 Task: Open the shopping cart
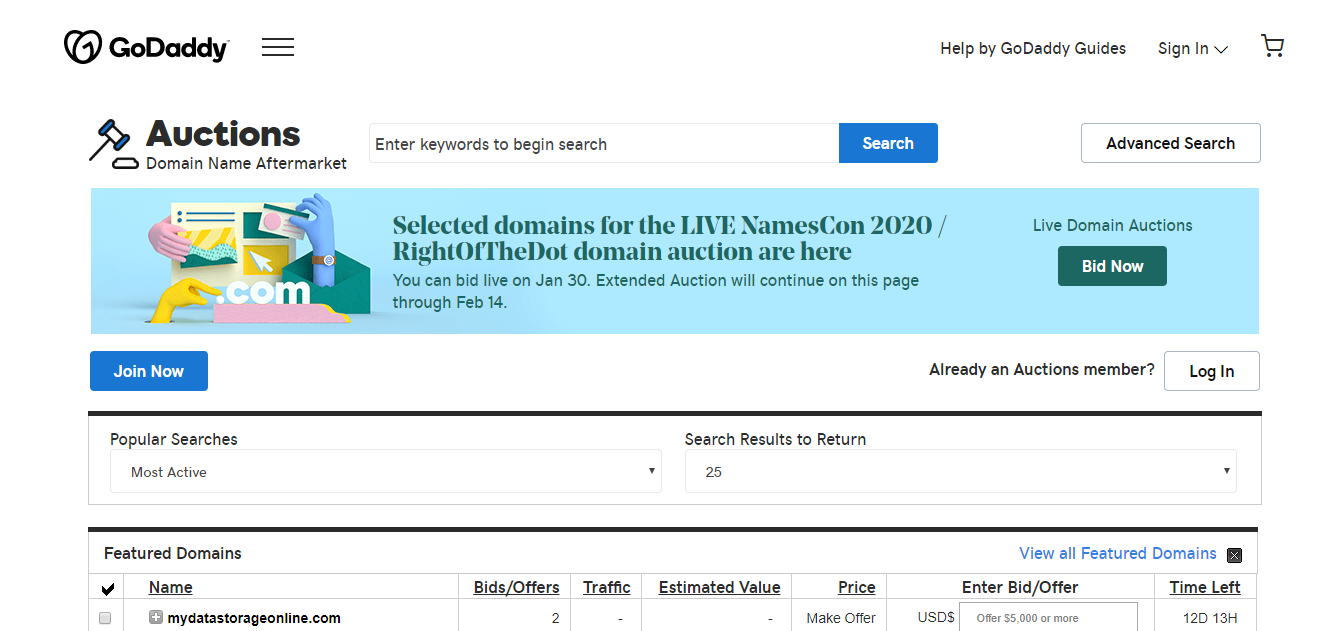(1272, 46)
